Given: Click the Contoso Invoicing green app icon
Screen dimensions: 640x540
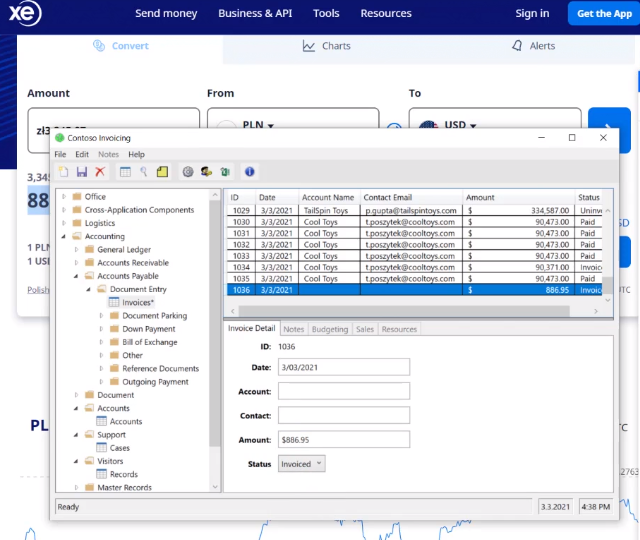Looking at the screenshot, I should click(x=60, y=138).
